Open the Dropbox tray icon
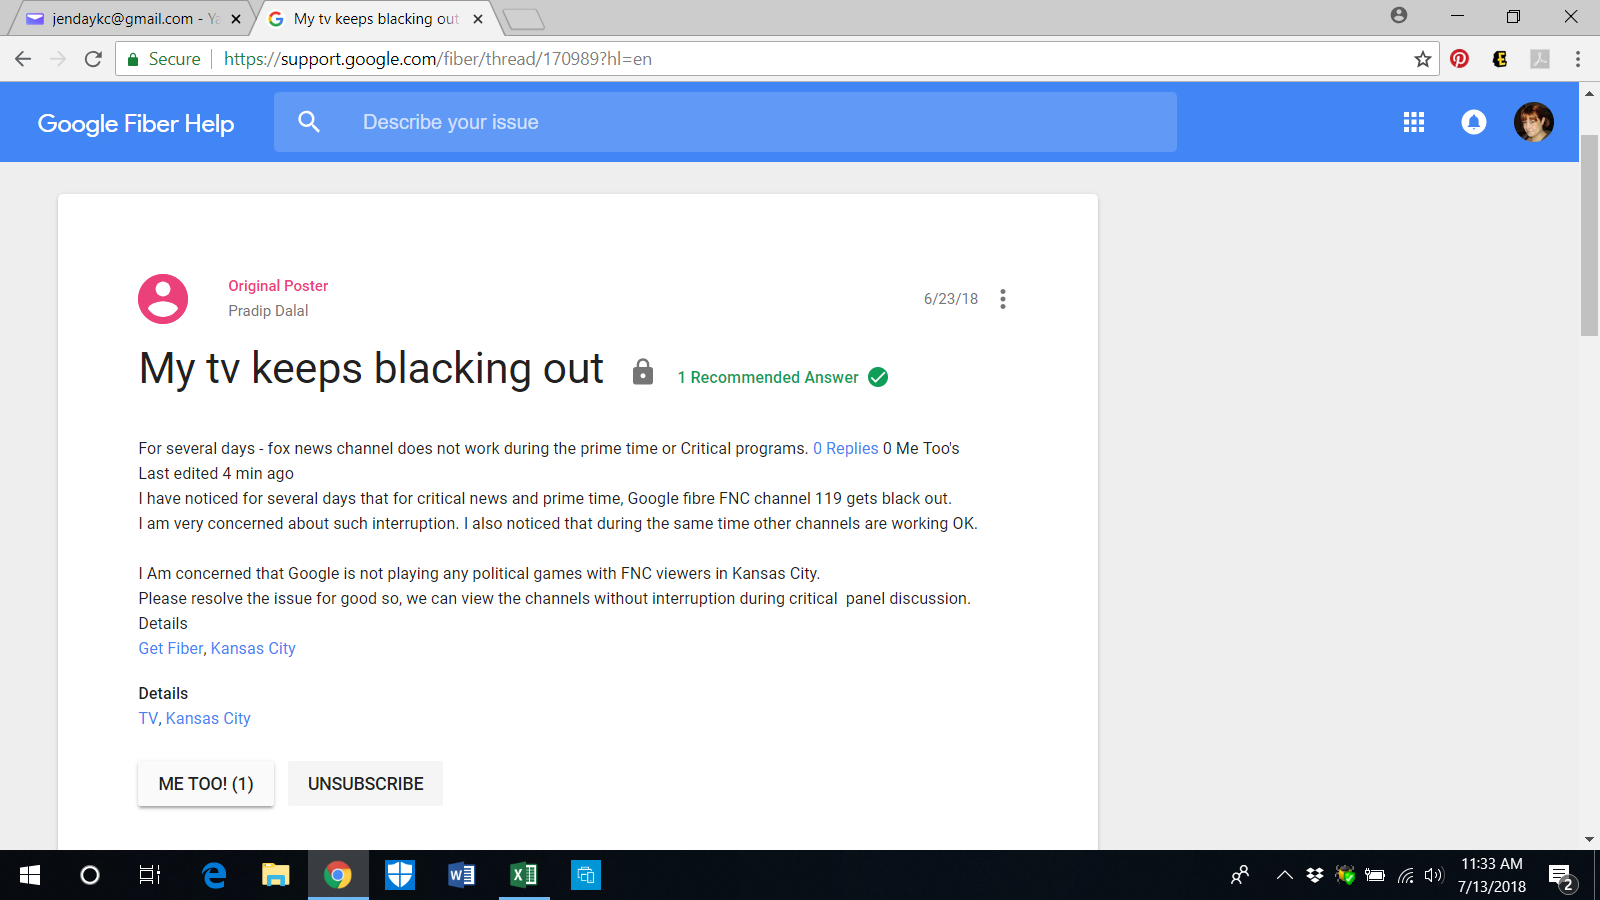This screenshot has width=1600, height=900. (1315, 875)
